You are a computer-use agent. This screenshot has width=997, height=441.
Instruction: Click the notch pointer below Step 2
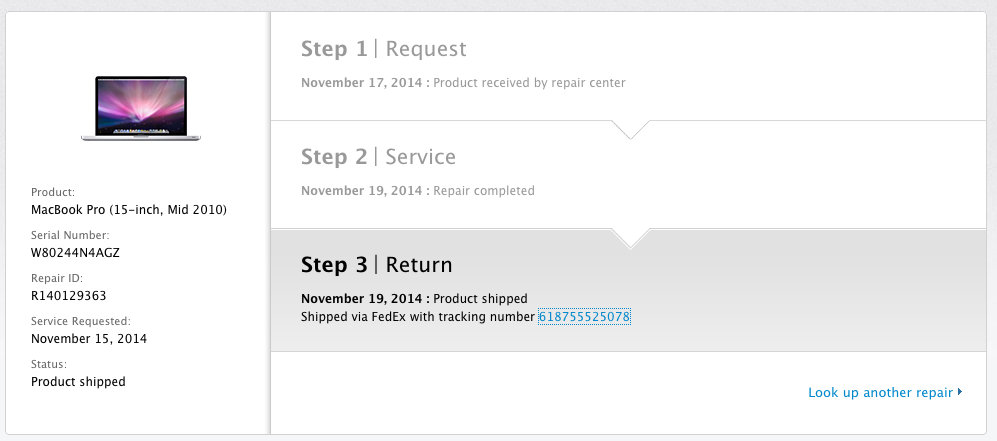pyautogui.click(x=631, y=237)
